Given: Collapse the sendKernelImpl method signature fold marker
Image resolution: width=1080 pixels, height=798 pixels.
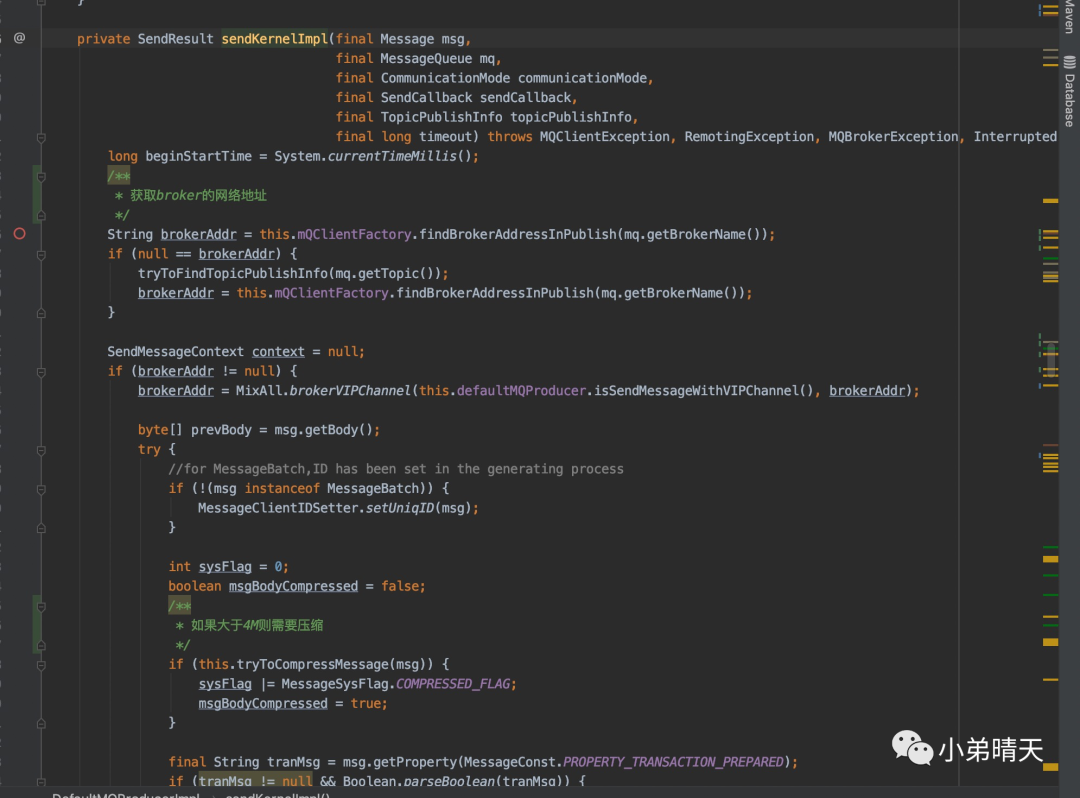Looking at the screenshot, I should (x=41, y=138).
